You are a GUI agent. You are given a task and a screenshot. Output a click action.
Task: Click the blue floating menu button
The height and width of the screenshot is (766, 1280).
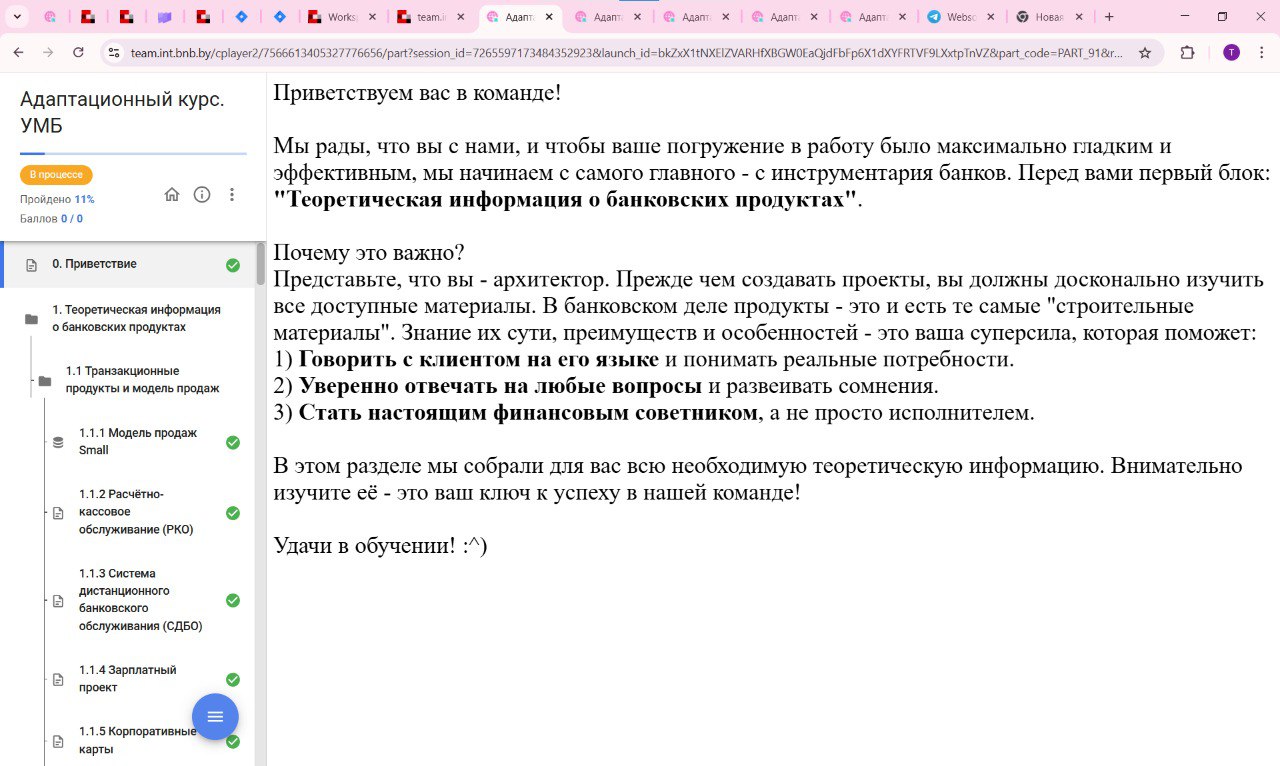pyautogui.click(x=215, y=717)
